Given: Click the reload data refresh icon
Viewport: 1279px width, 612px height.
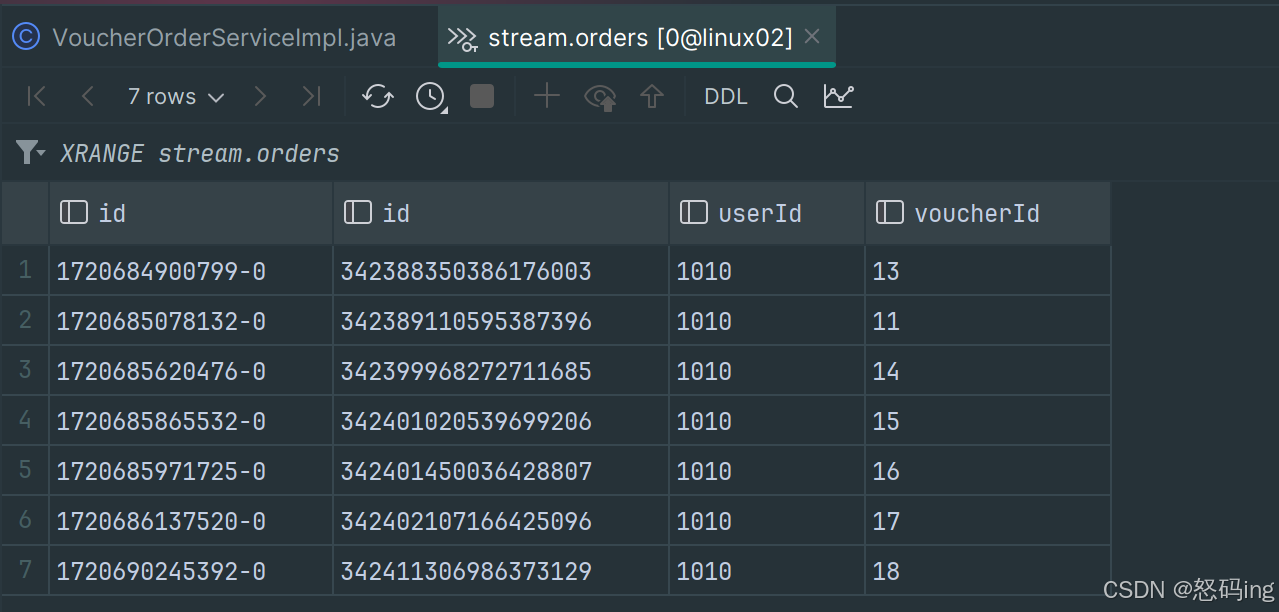Looking at the screenshot, I should click(x=378, y=97).
